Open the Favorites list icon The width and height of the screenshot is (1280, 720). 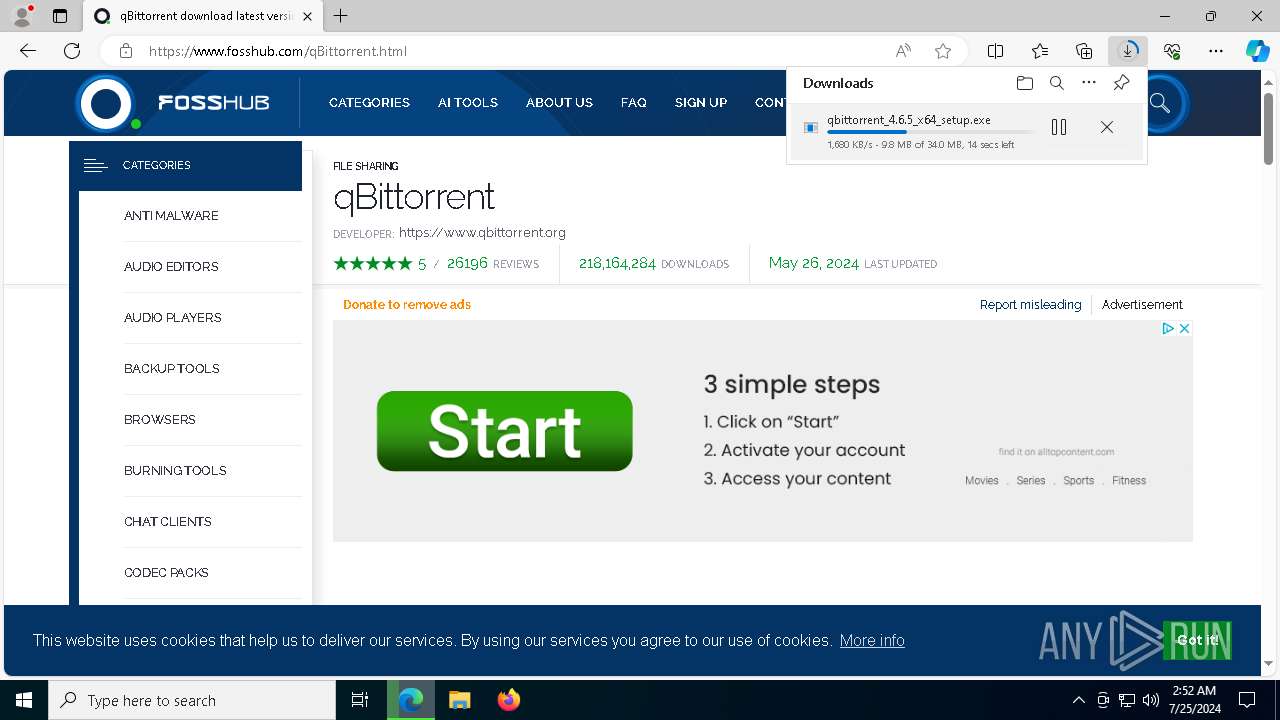1040,51
